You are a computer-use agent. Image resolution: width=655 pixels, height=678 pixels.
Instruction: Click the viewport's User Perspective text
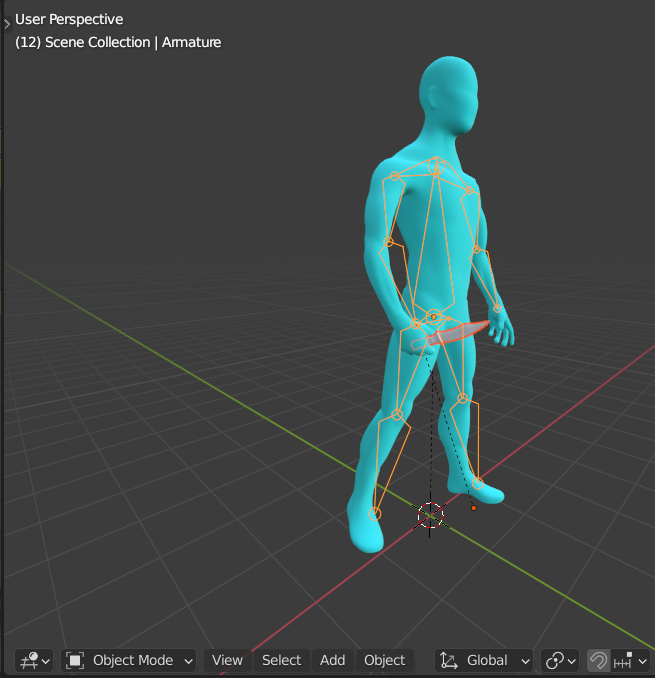(x=69, y=19)
